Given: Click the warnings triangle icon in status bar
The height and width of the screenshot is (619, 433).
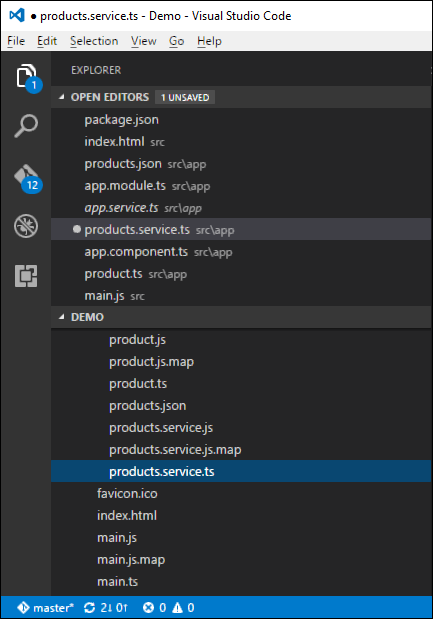Looking at the screenshot, I should click(x=178, y=608).
